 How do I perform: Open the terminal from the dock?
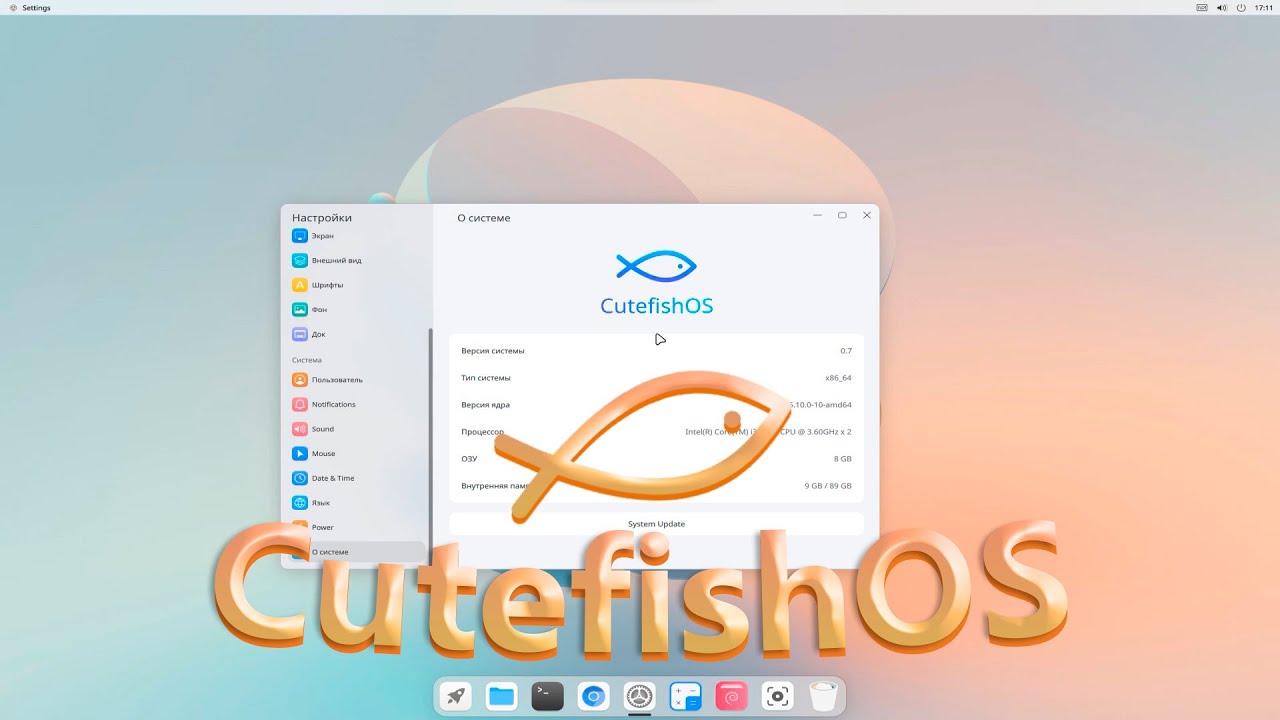click(x=547, y=696)
